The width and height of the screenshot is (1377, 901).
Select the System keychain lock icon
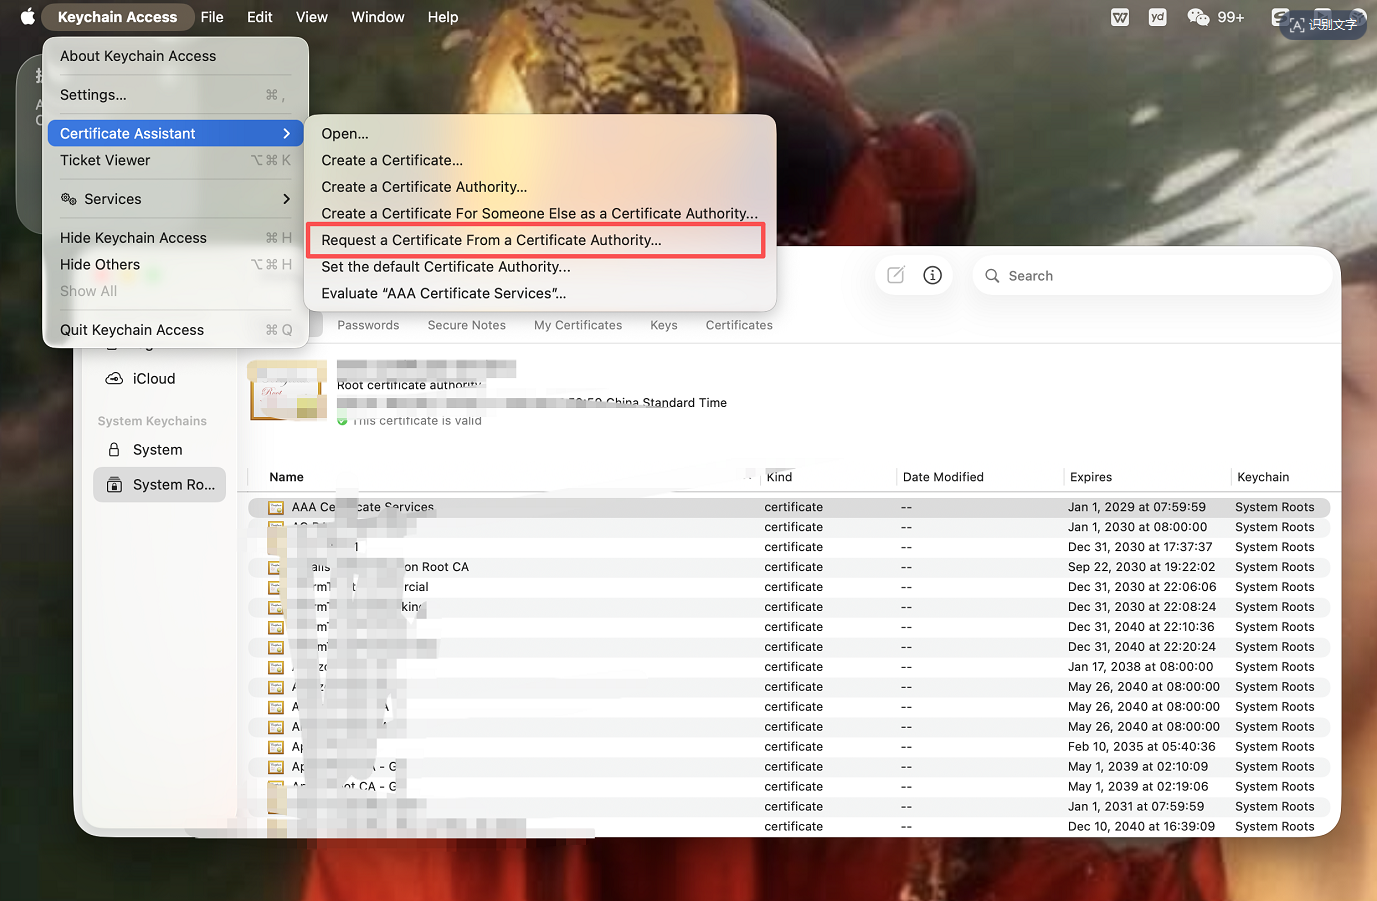tap(114, 450)
